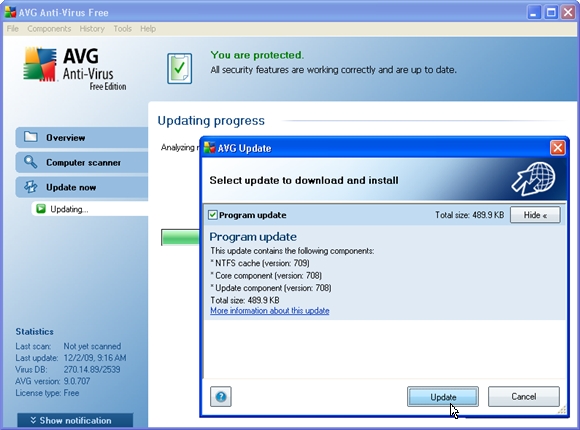
Task: Minimize the AVG Anti-Virus Free window
Action: pos(533,12)
